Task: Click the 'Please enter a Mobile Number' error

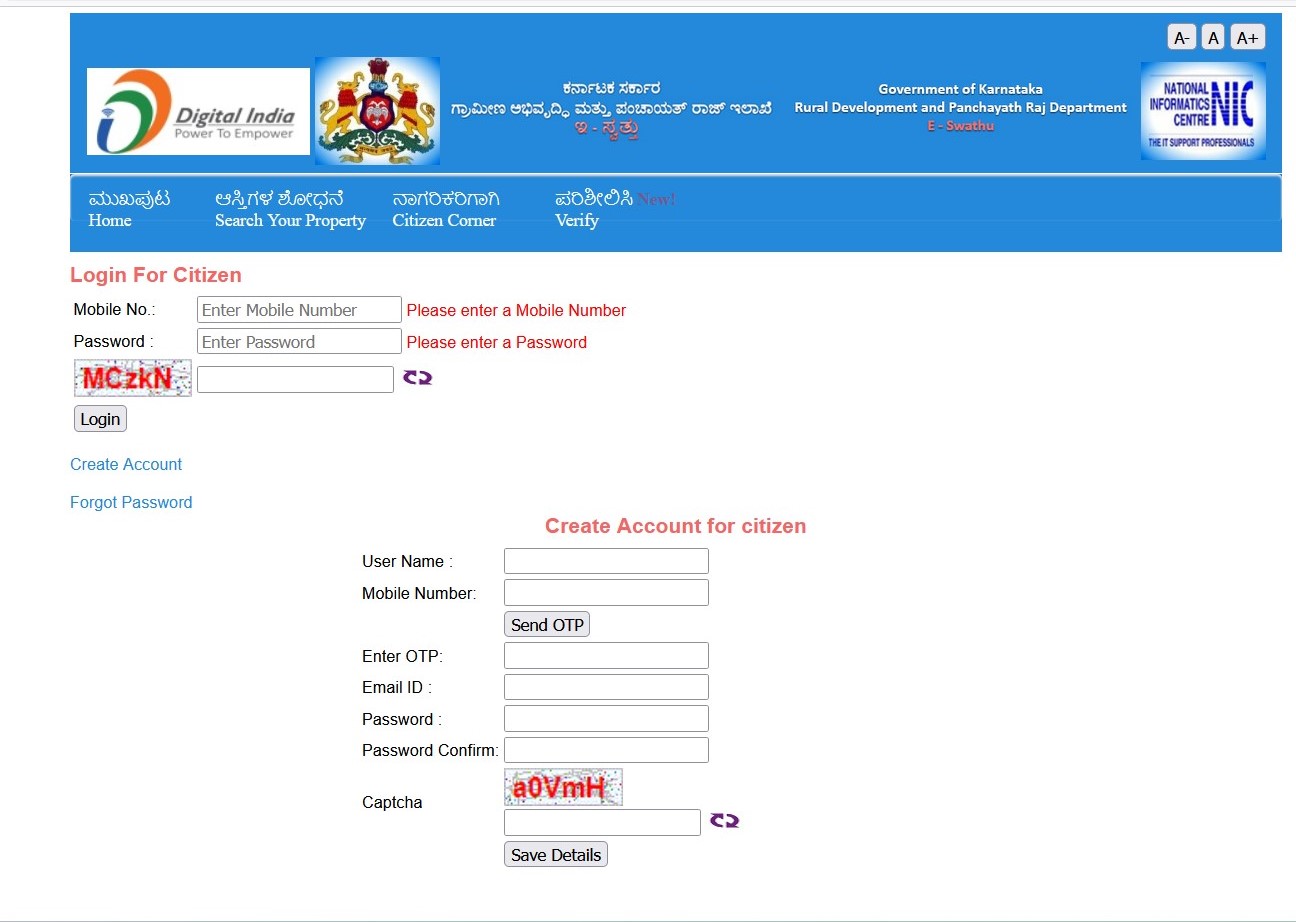Action: click(x=516, y=310)
